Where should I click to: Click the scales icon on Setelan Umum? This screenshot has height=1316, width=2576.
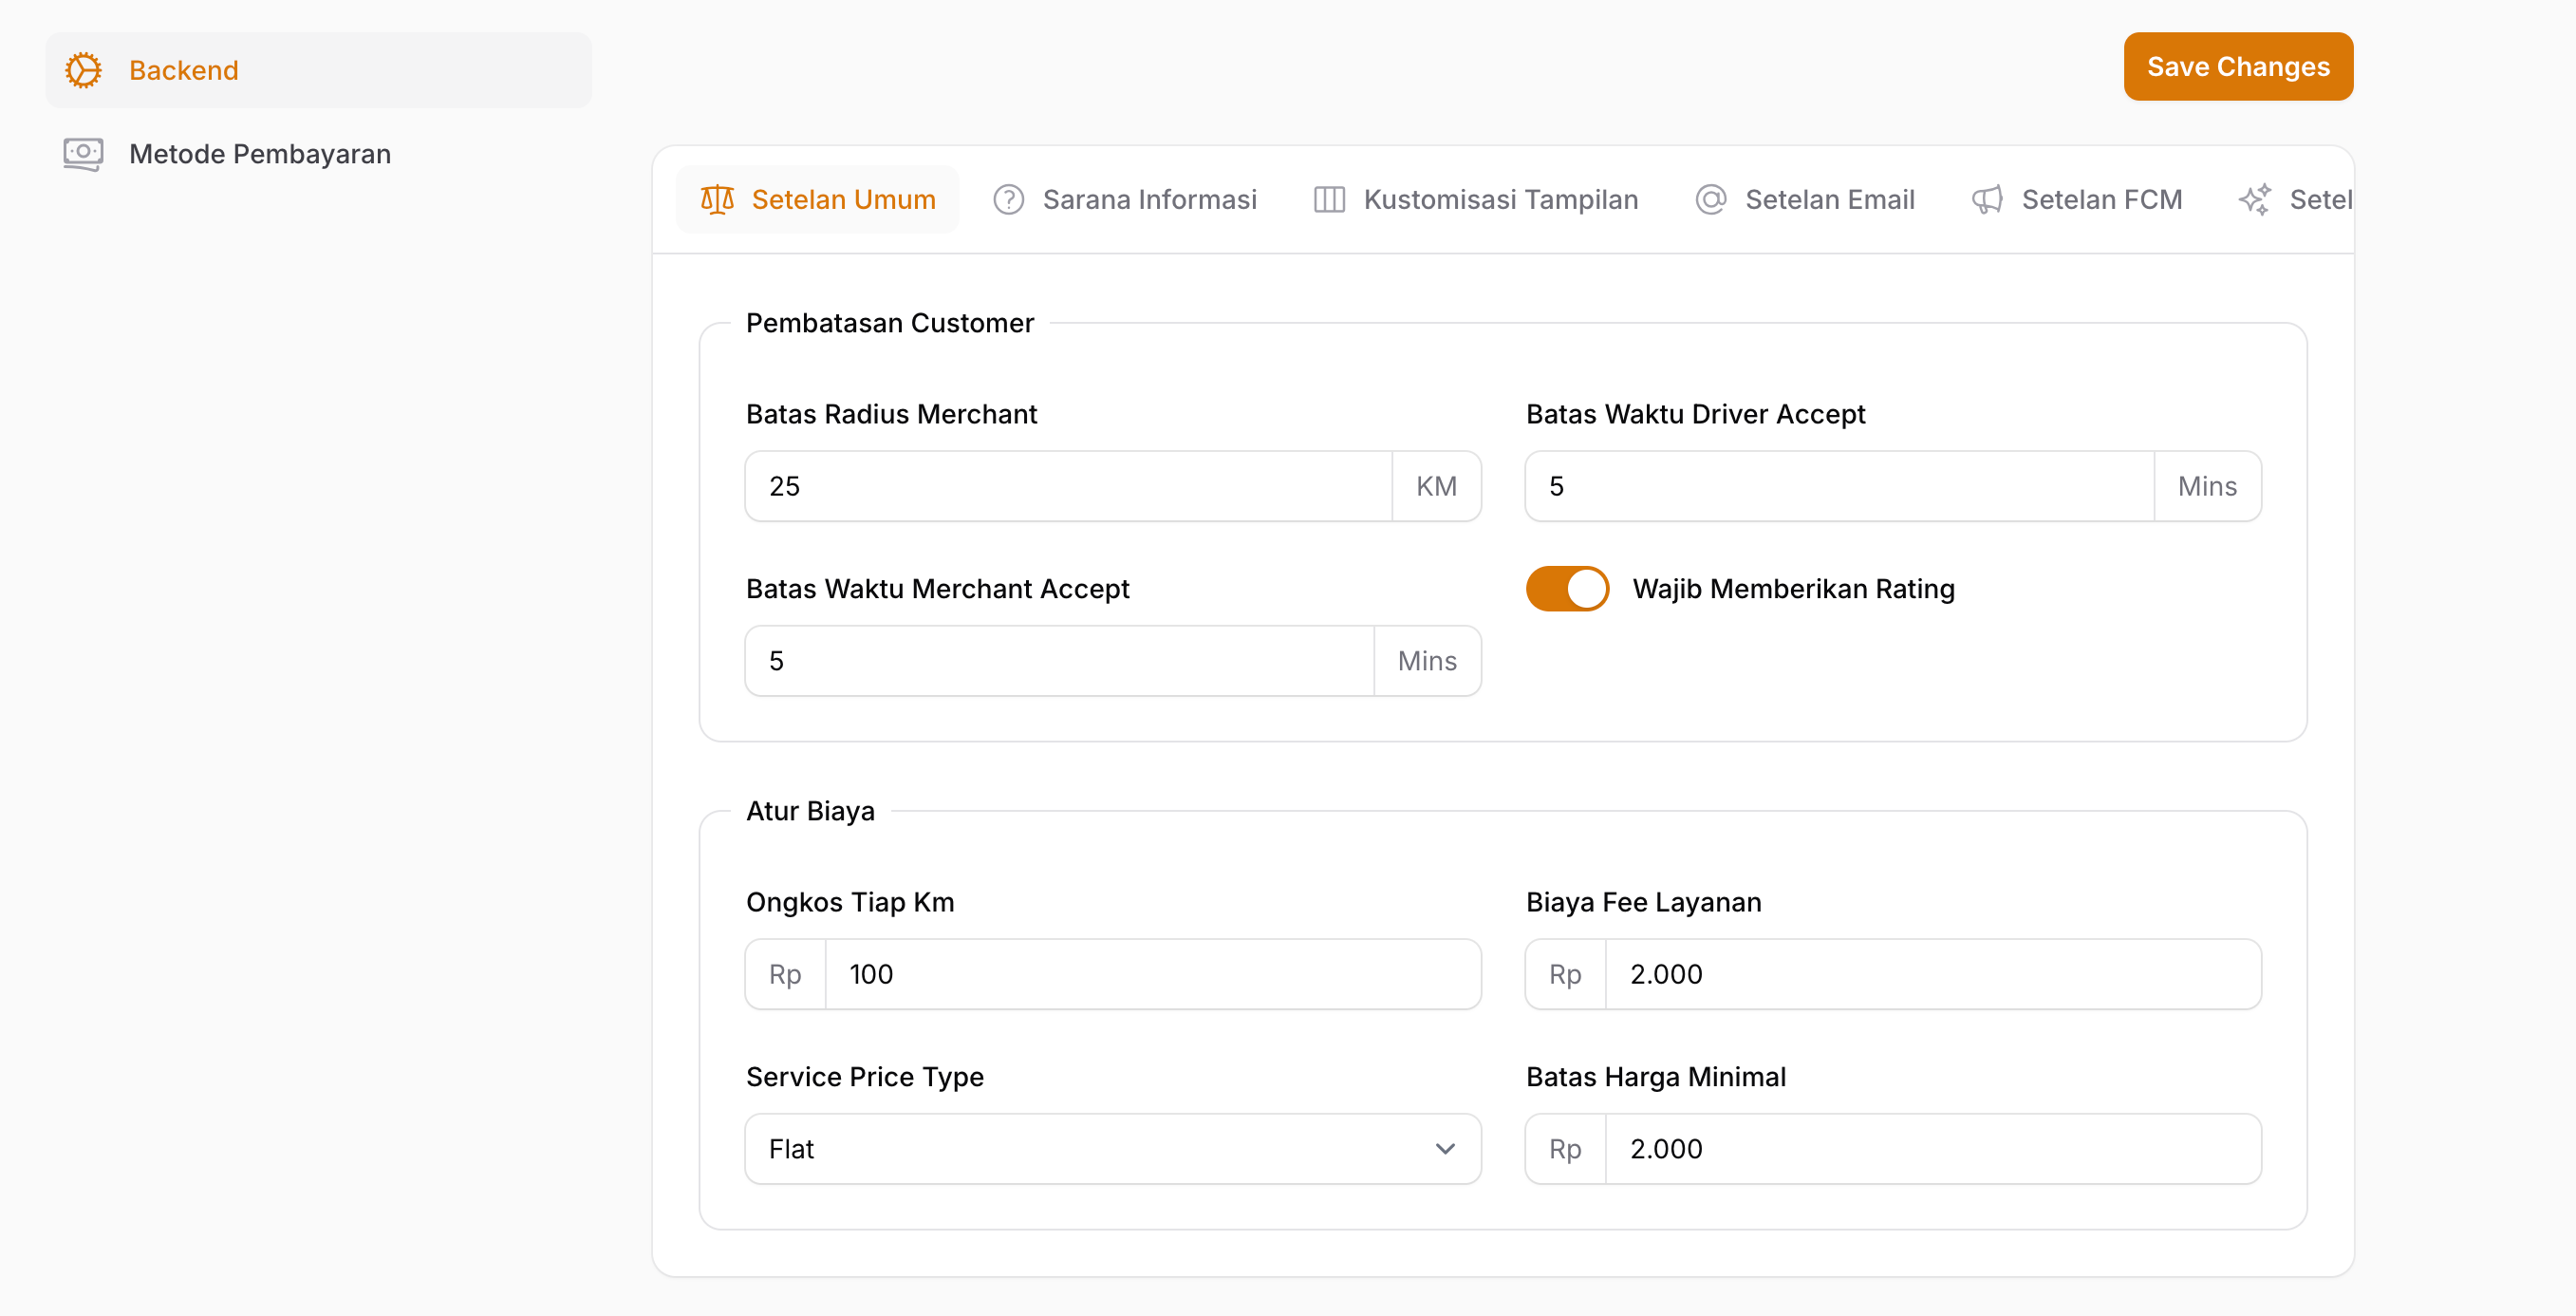717,200
